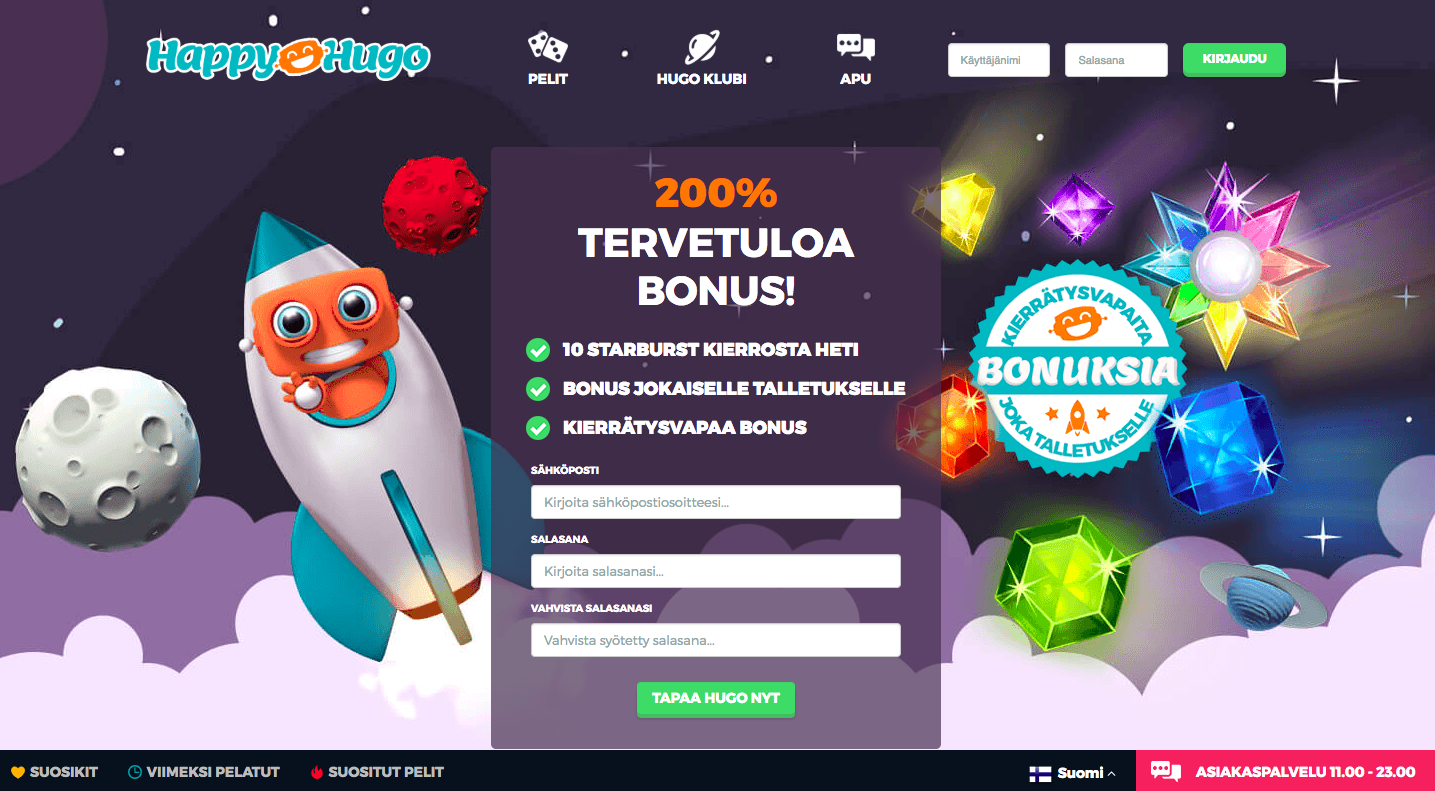Click the Kierrätysvapaita Bonuksia badge
The image size is (1435, 791).
coord(1076,370)
